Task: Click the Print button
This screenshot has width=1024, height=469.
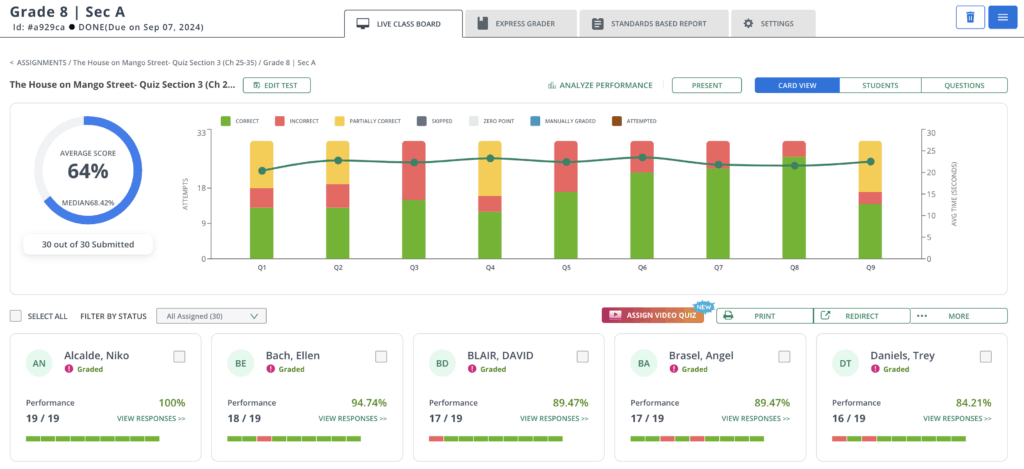Action: (765, 316)
